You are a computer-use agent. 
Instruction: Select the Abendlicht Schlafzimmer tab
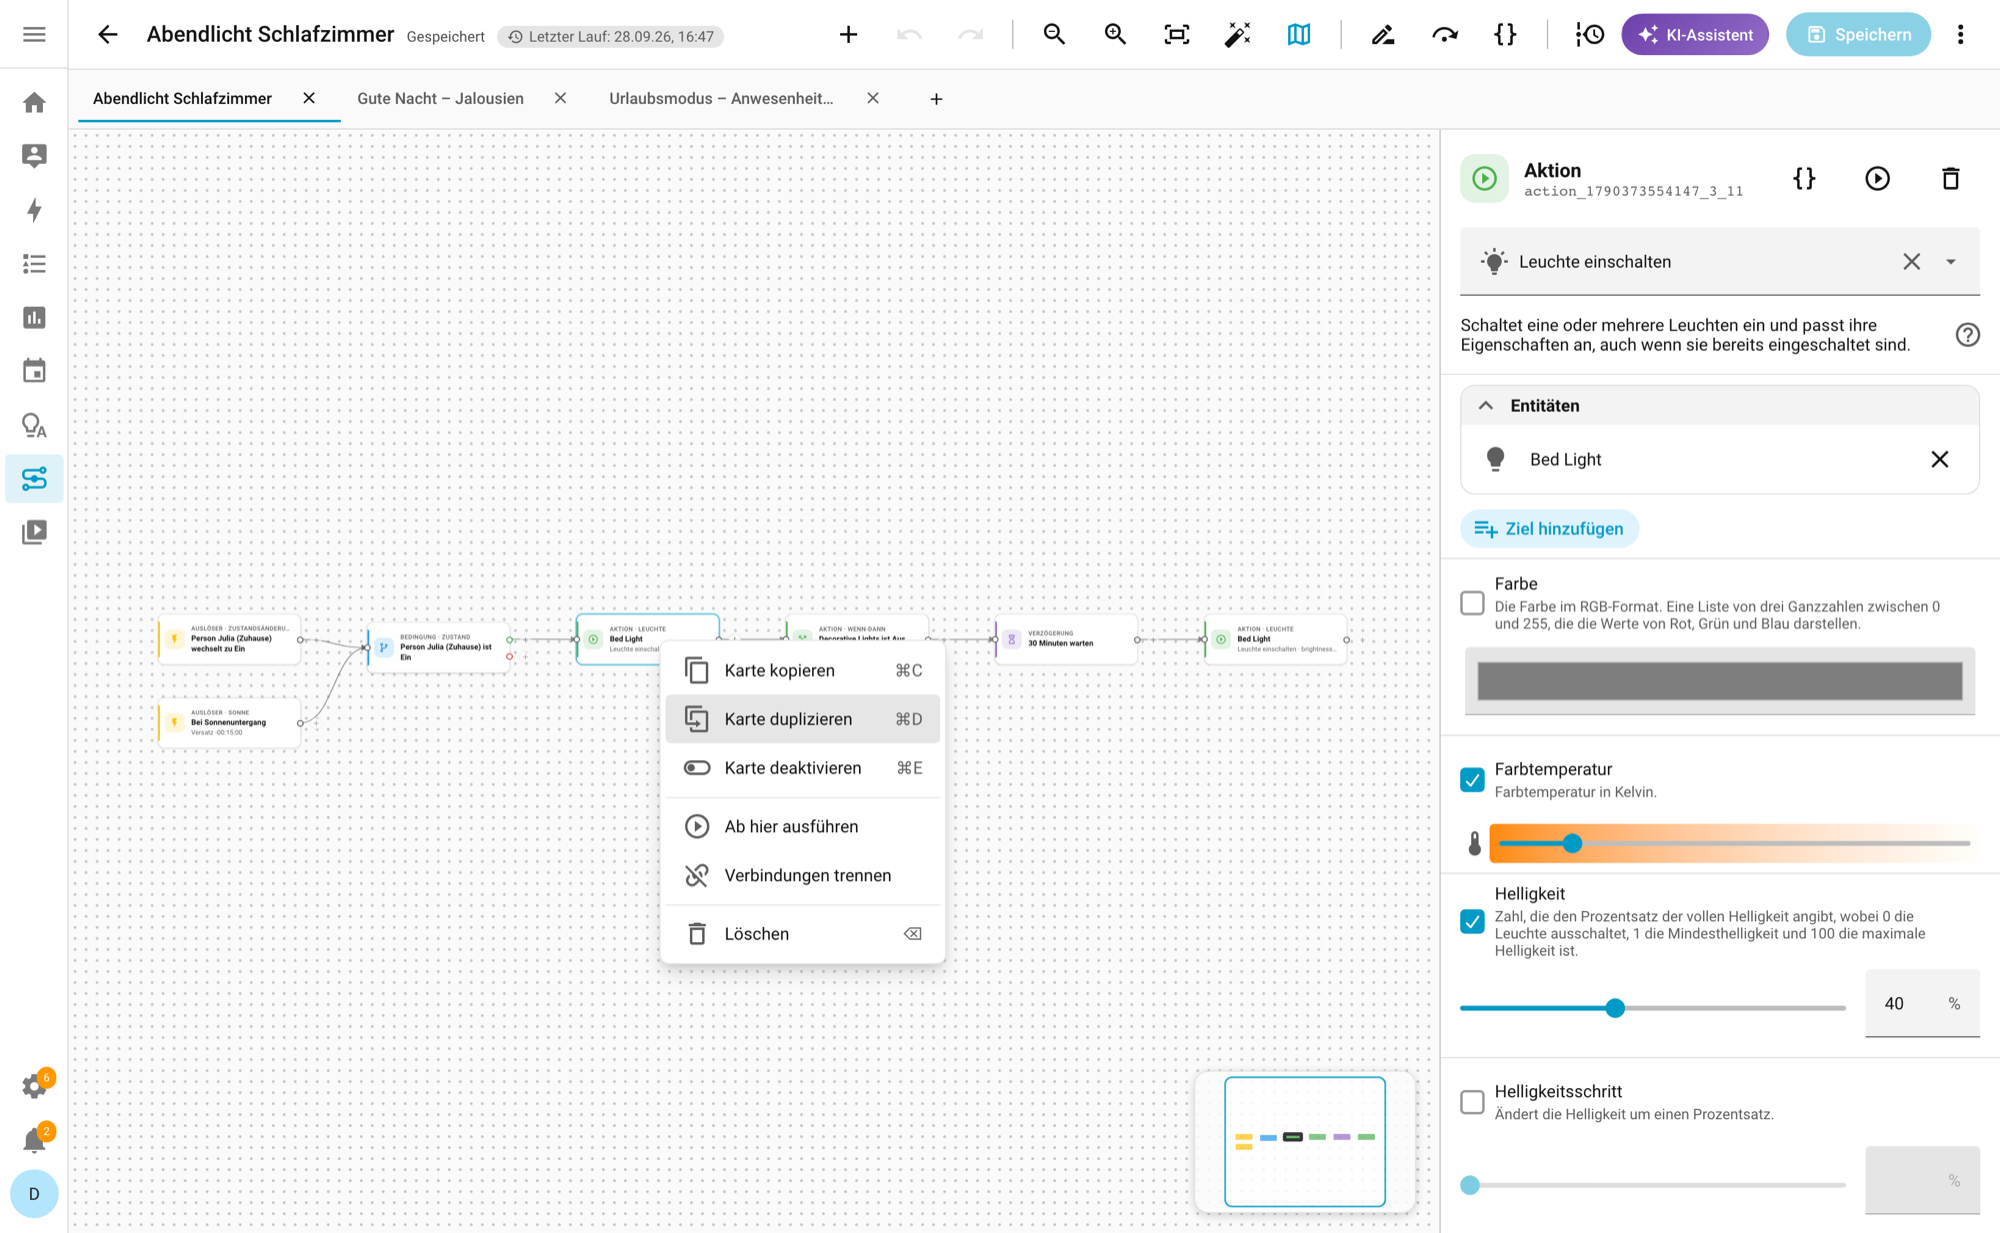point(182,98)
